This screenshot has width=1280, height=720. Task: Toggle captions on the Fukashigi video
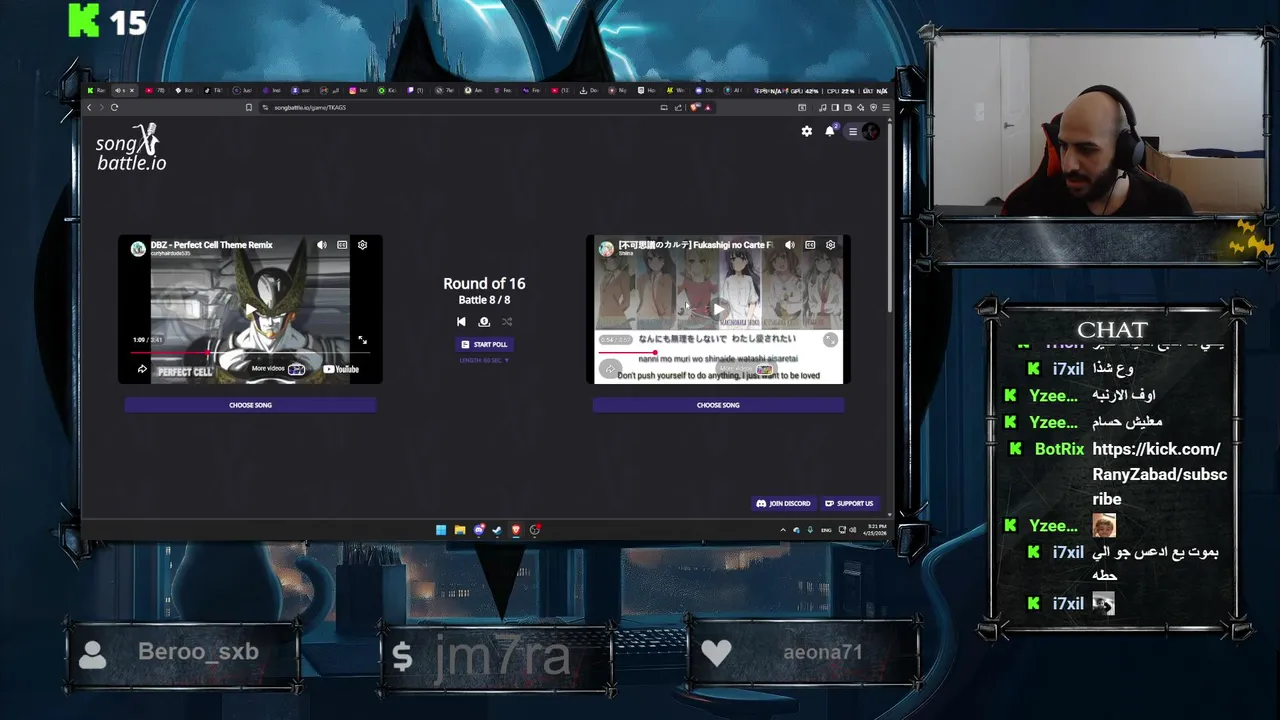click(x=810, y=245)
